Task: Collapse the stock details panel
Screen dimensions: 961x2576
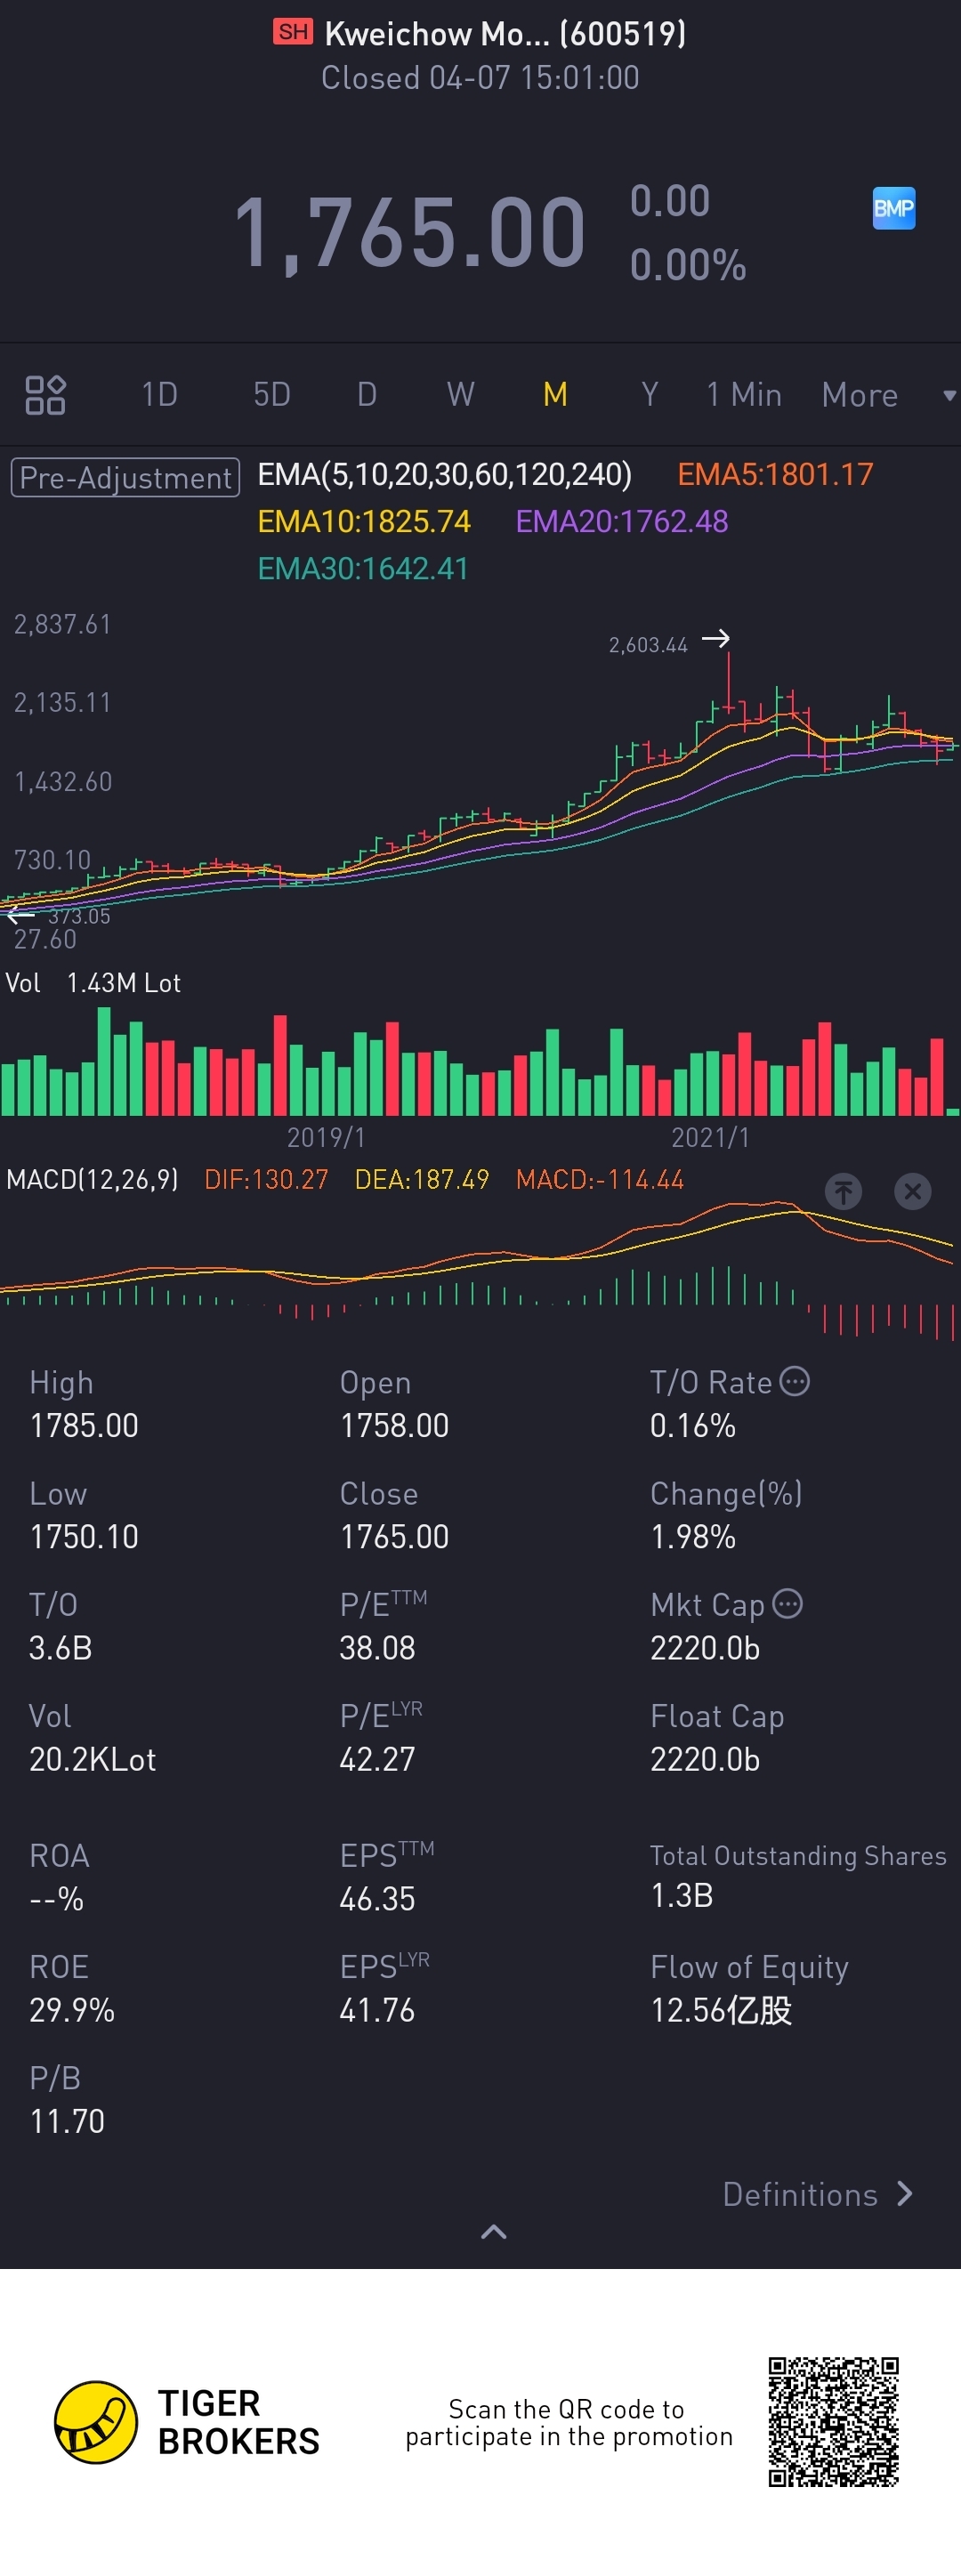Action: [x=494, y=2232]
